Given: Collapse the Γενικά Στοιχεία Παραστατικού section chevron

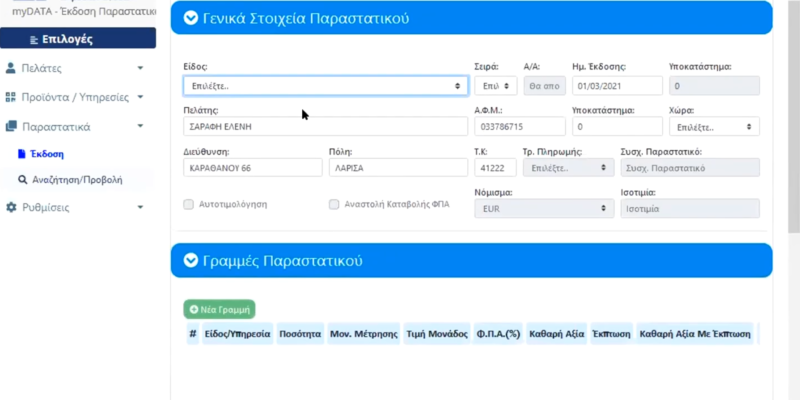Looking at the screenshot, I should click(190, 18).
